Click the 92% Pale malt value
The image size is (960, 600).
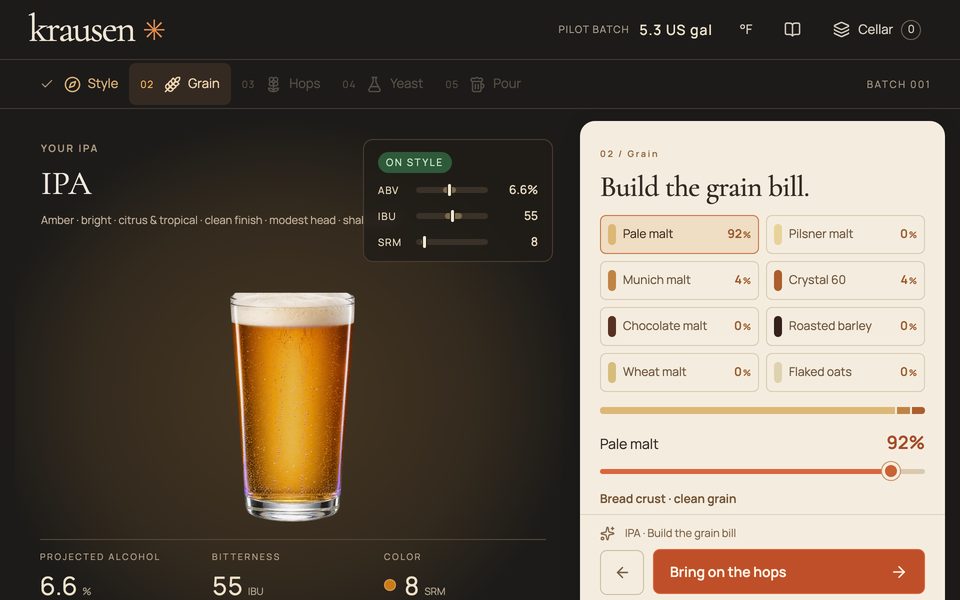[906, 443]
